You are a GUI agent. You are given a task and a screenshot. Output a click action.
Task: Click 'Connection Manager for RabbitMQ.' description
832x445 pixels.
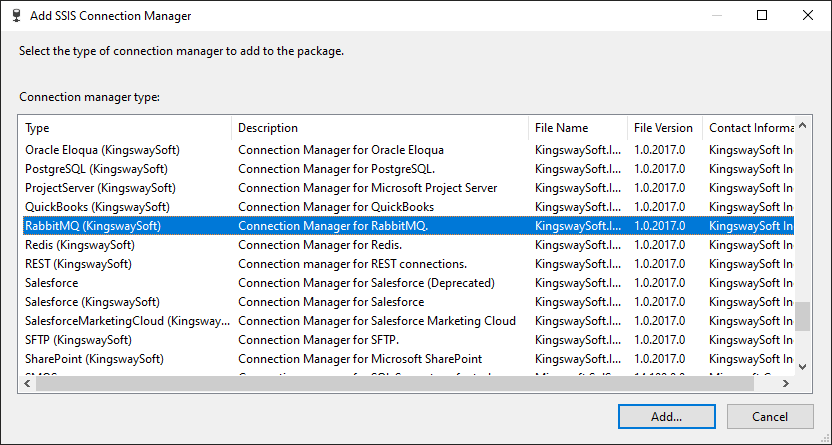pyautogui.click(x=333, y=226)
